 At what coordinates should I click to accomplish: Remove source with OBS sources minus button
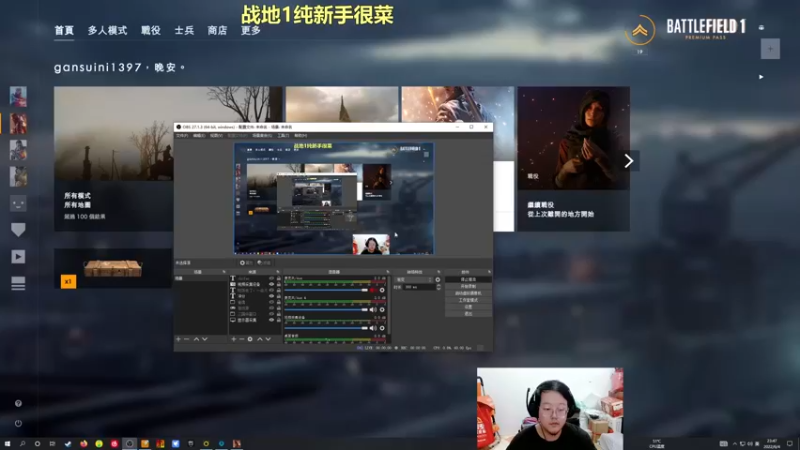[241, 339]
